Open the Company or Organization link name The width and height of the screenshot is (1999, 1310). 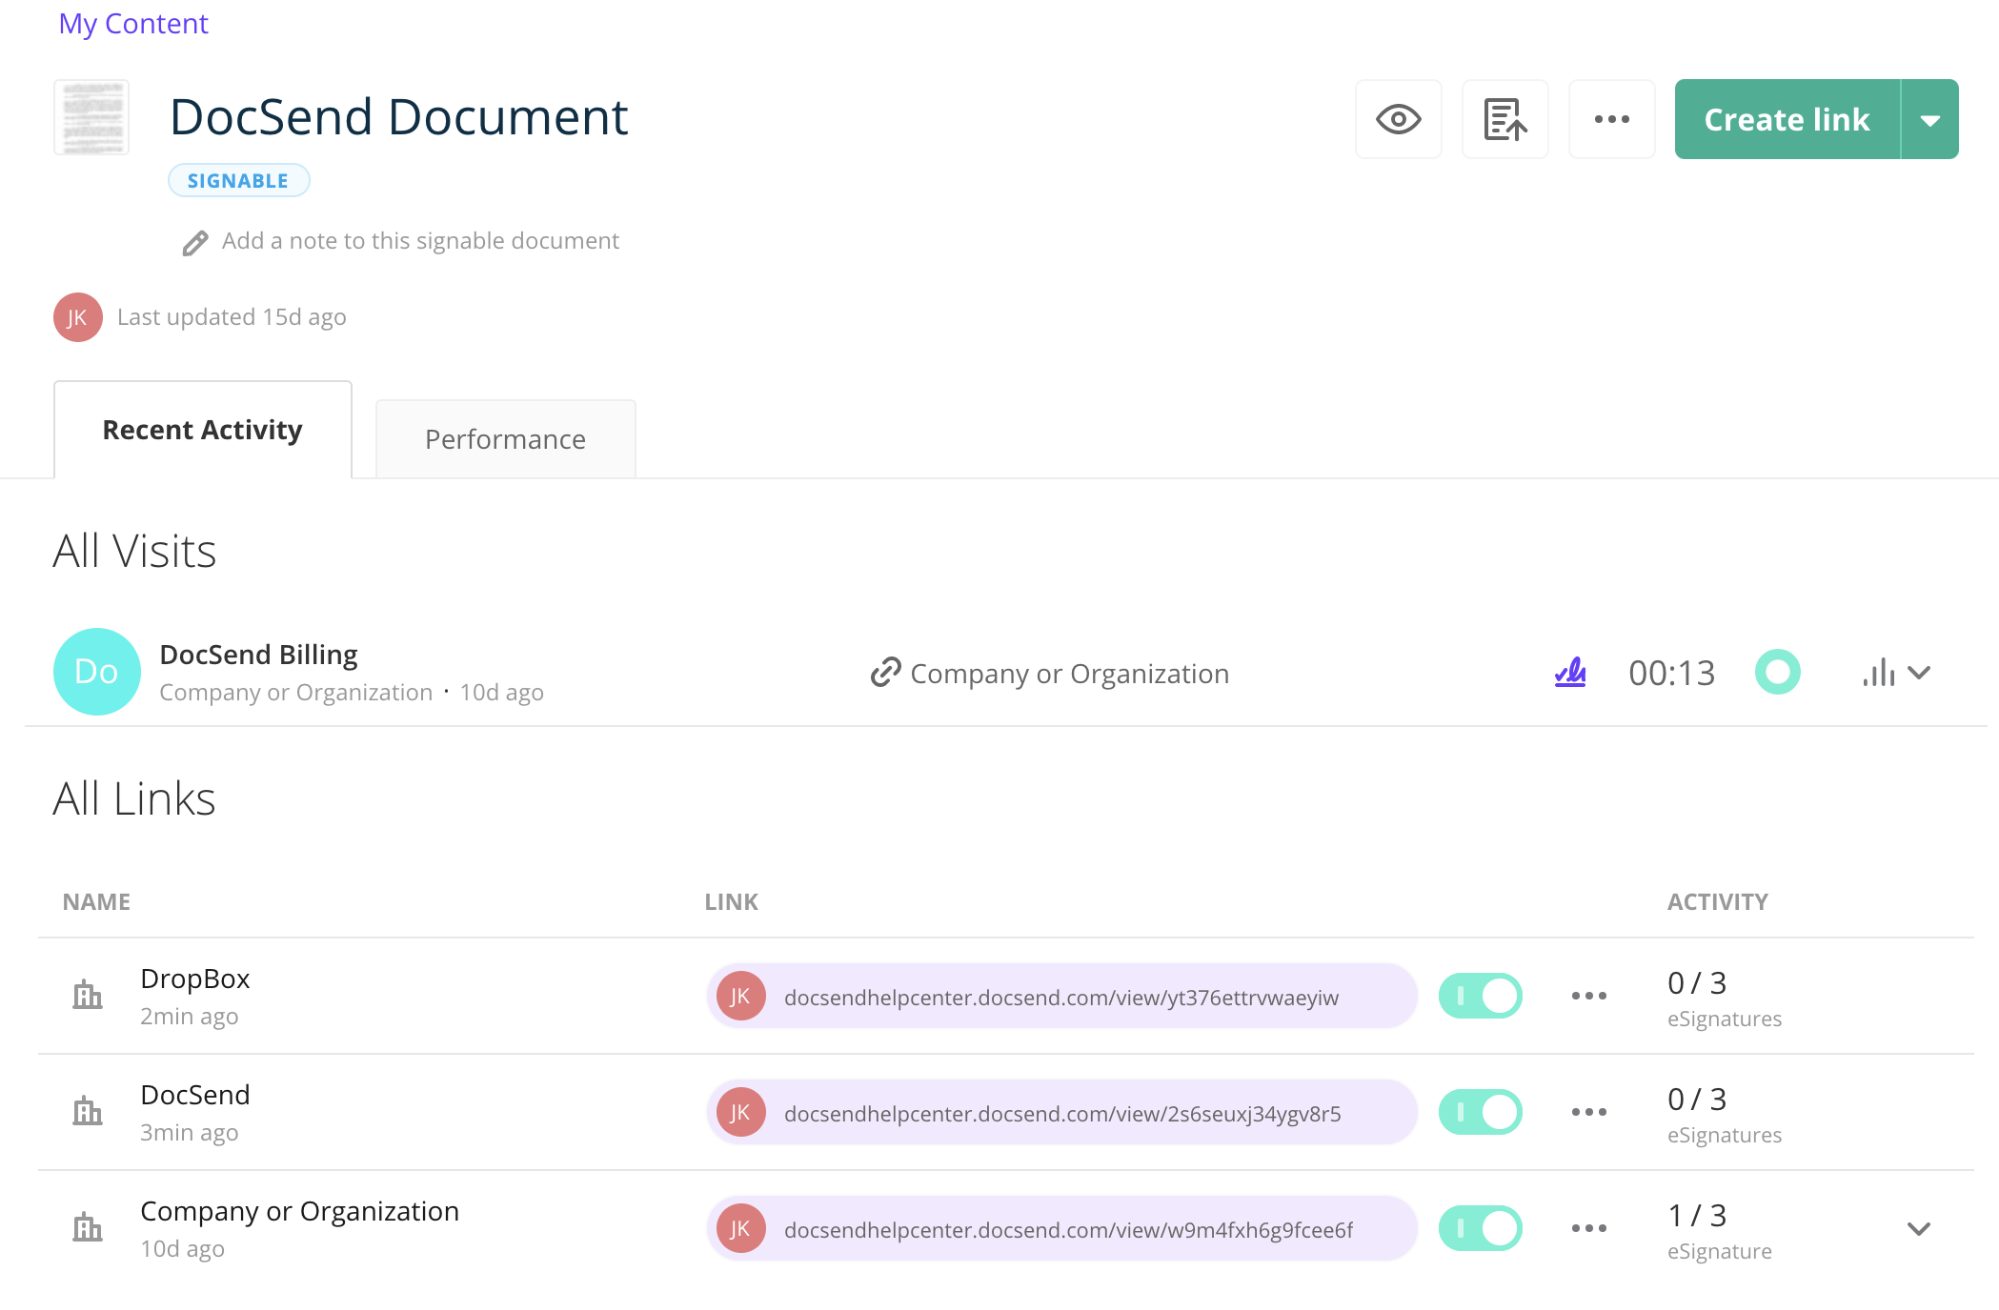(299, 1211)
